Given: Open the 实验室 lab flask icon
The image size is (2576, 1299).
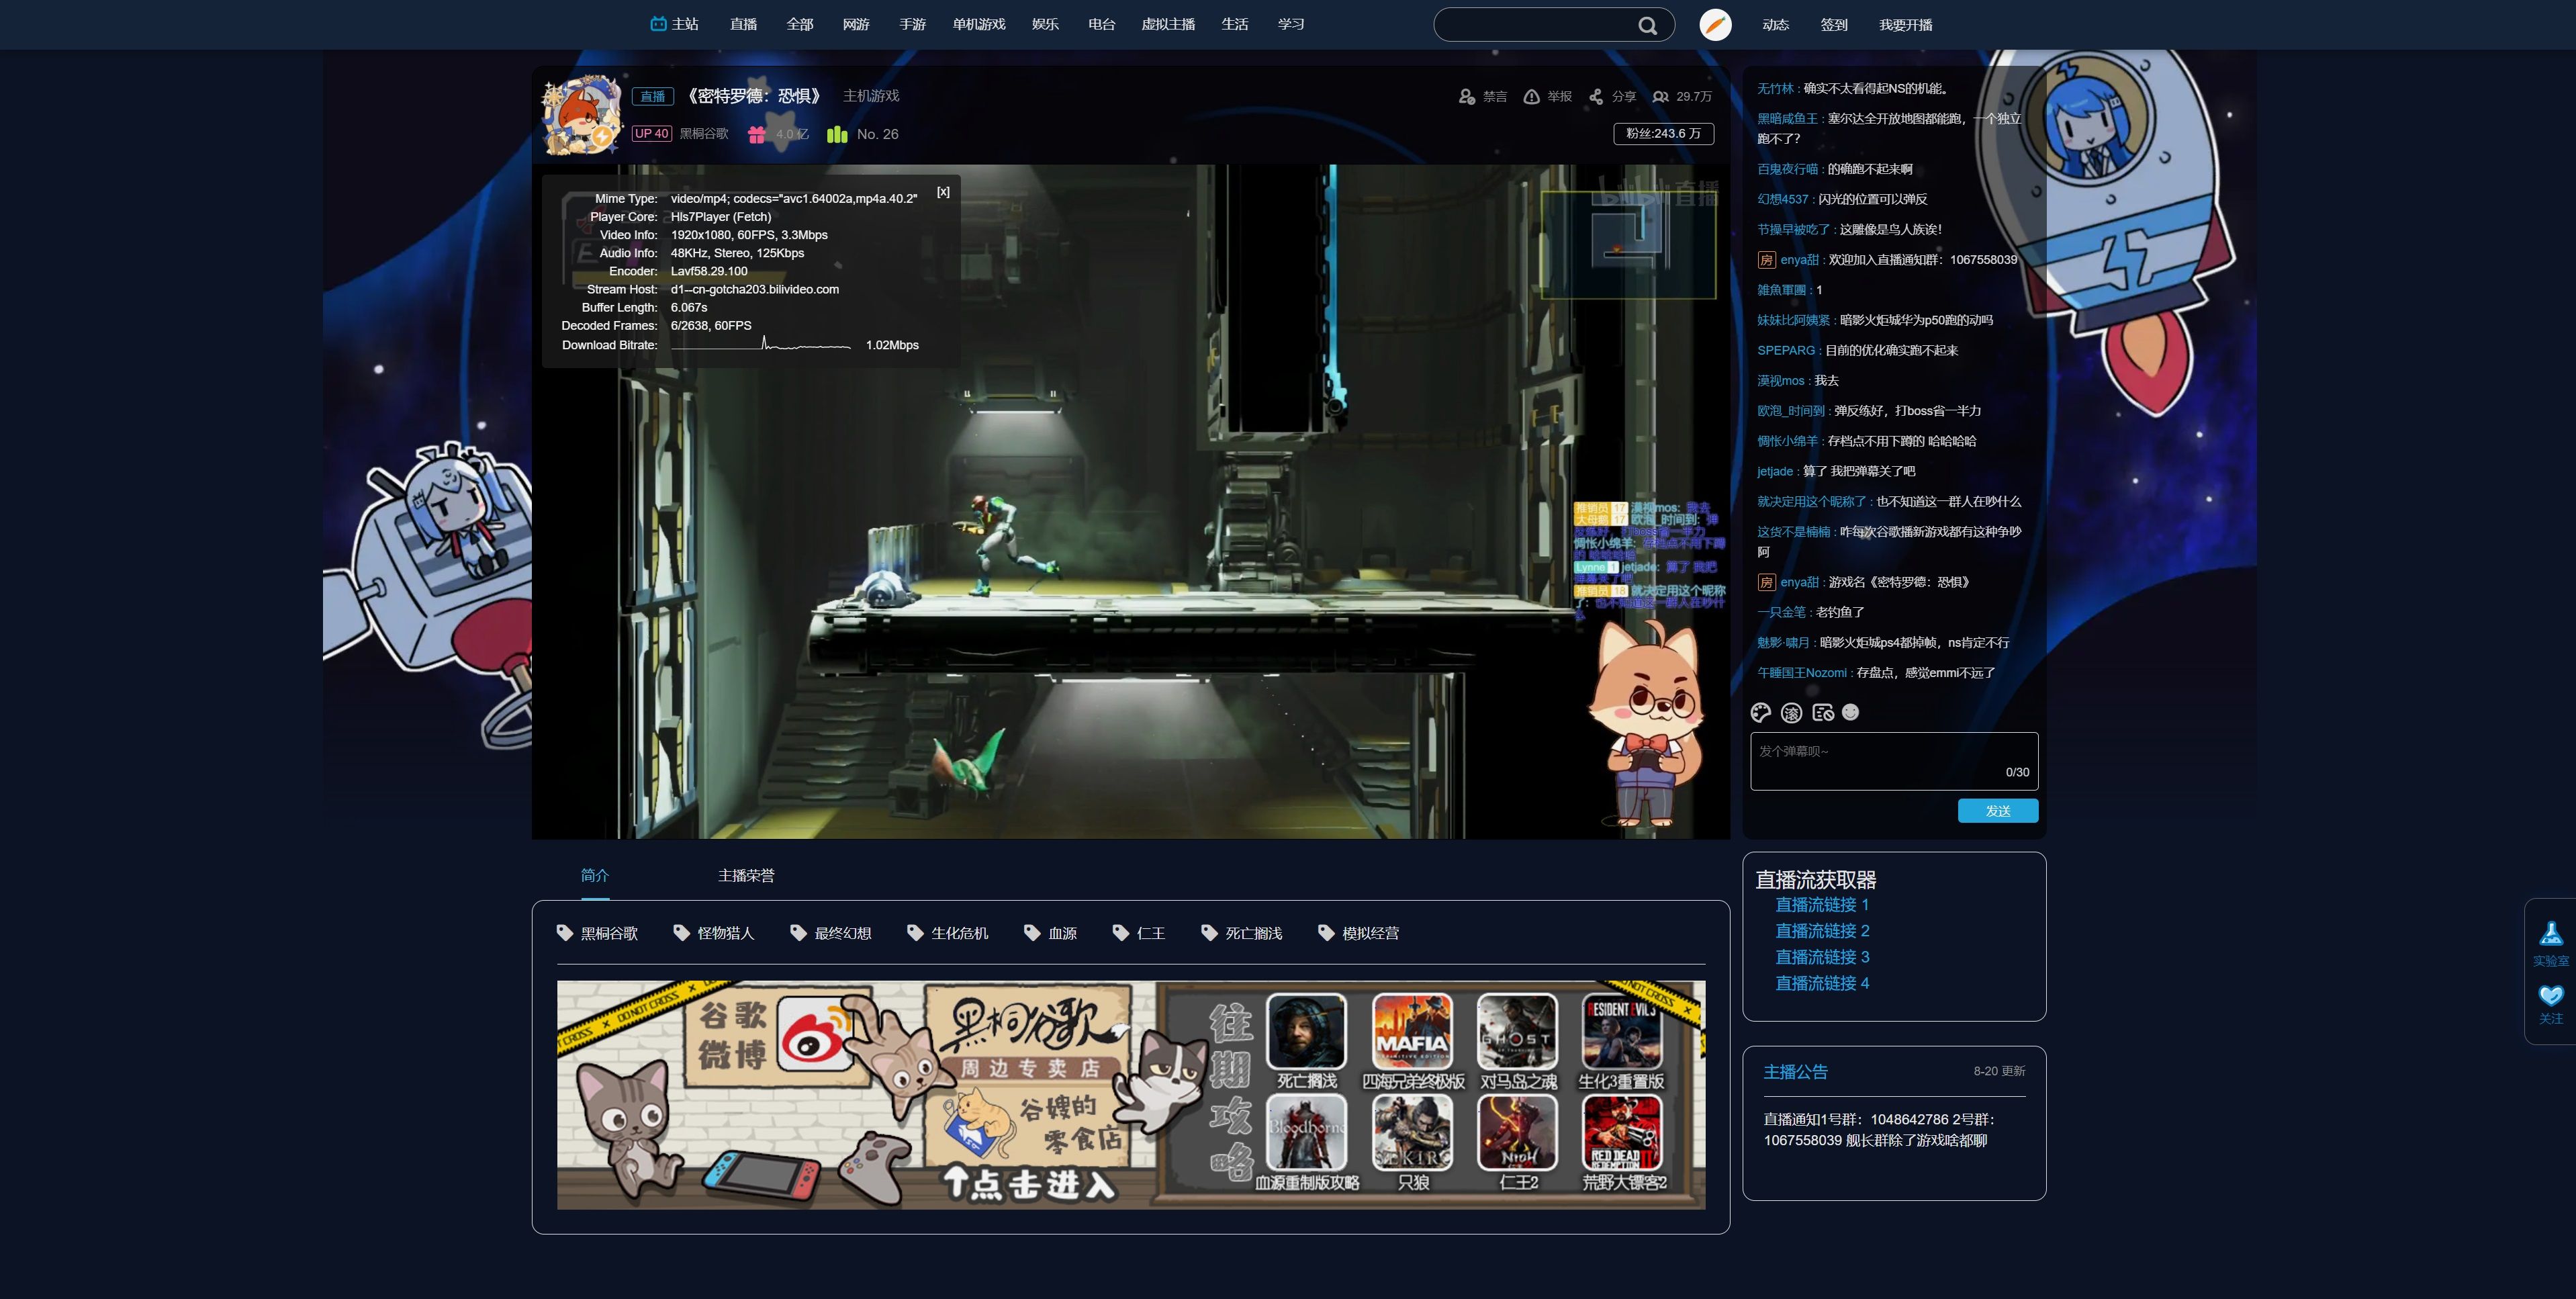Looking at the screenshot, I should click(2550, 934).
